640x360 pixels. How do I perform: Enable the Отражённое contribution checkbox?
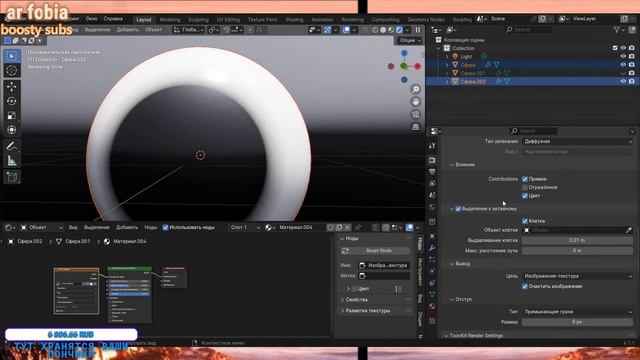[525, 187]
